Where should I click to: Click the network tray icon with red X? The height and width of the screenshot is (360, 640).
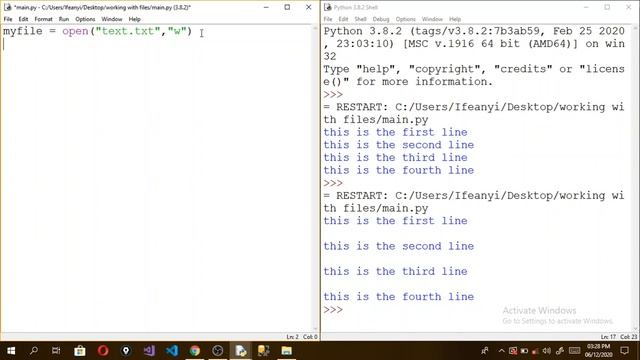(513, 351)
